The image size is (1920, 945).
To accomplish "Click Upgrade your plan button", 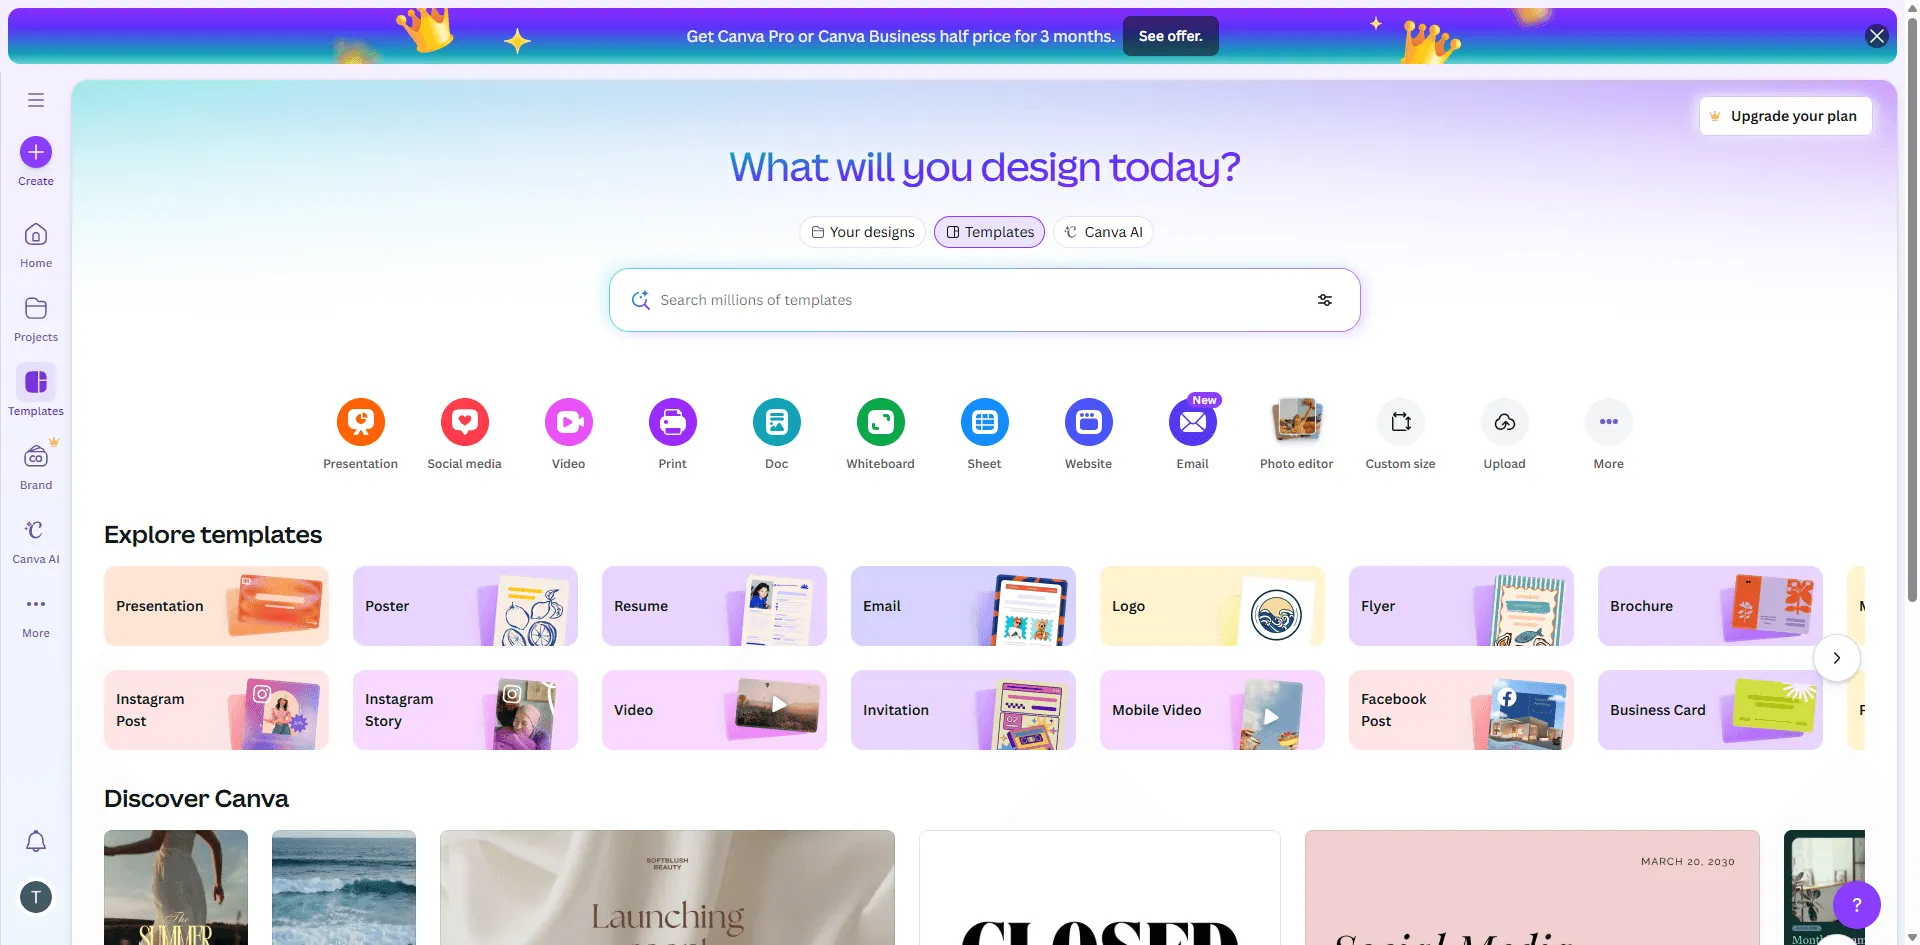I will [x=1785, y=116].
